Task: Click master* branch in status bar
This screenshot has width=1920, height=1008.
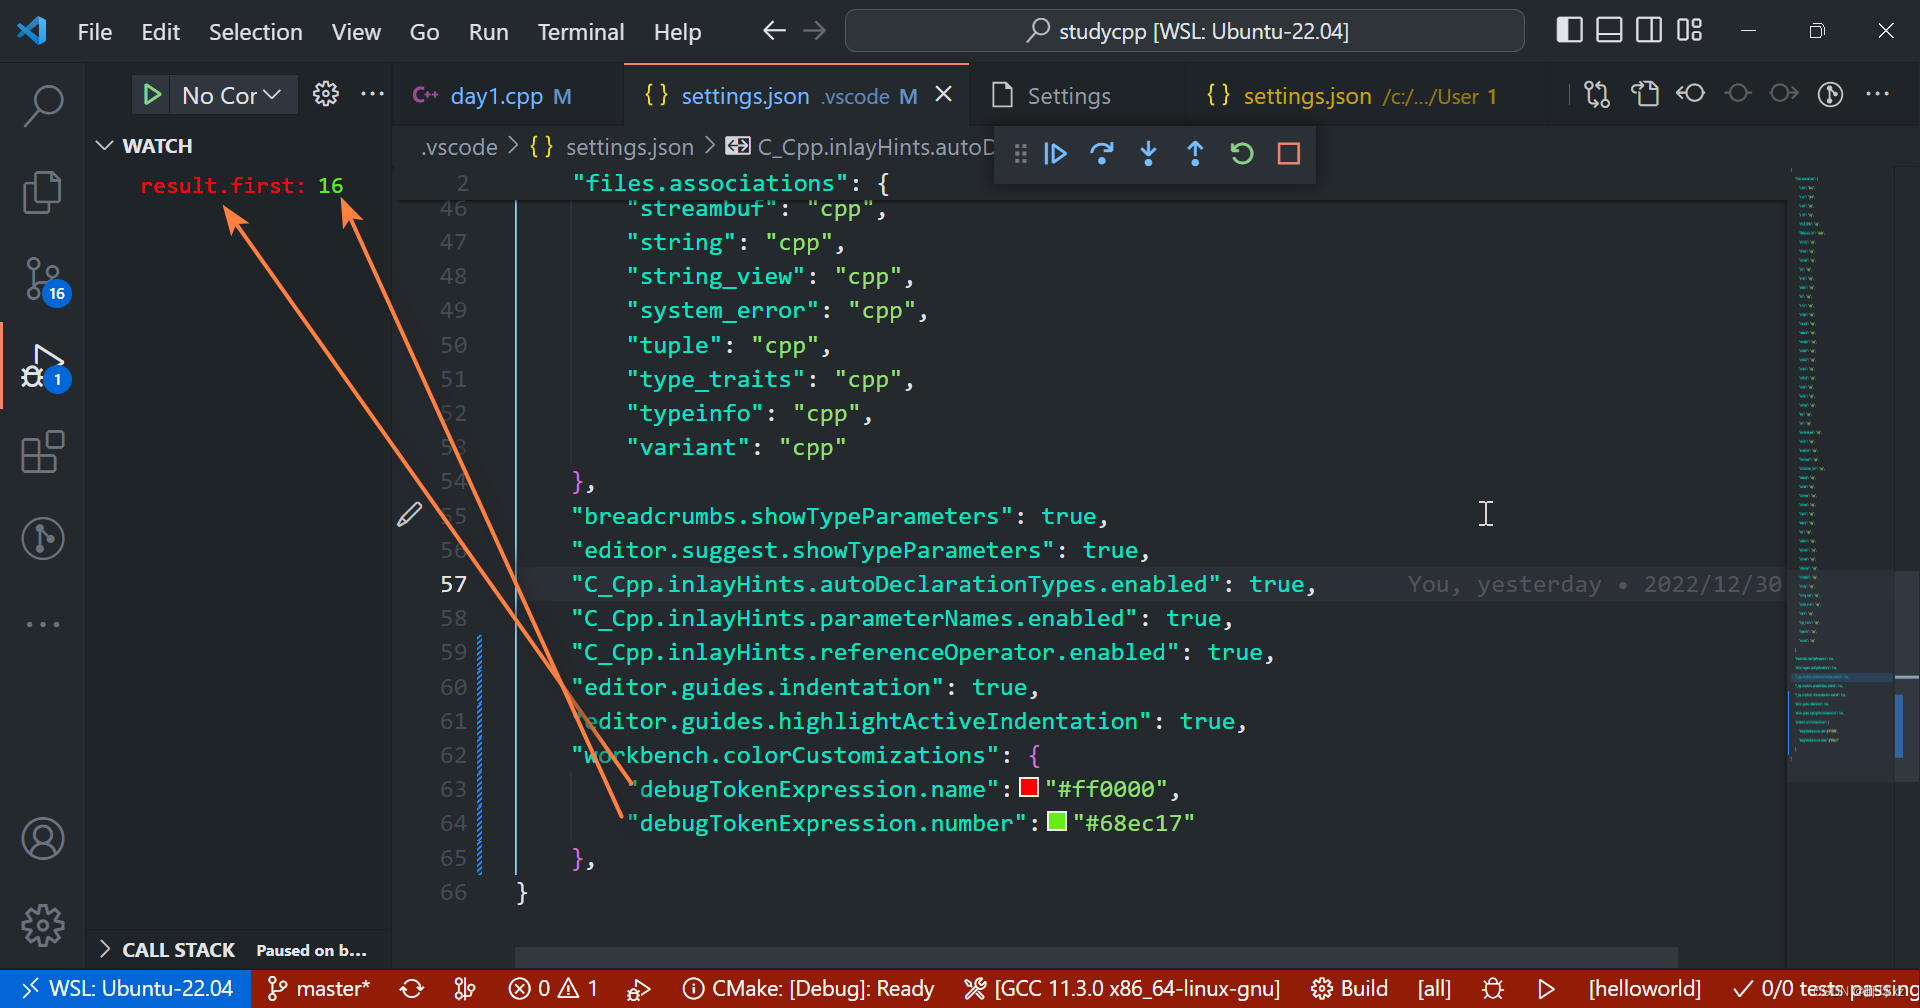Action: (x=319, y=989)
